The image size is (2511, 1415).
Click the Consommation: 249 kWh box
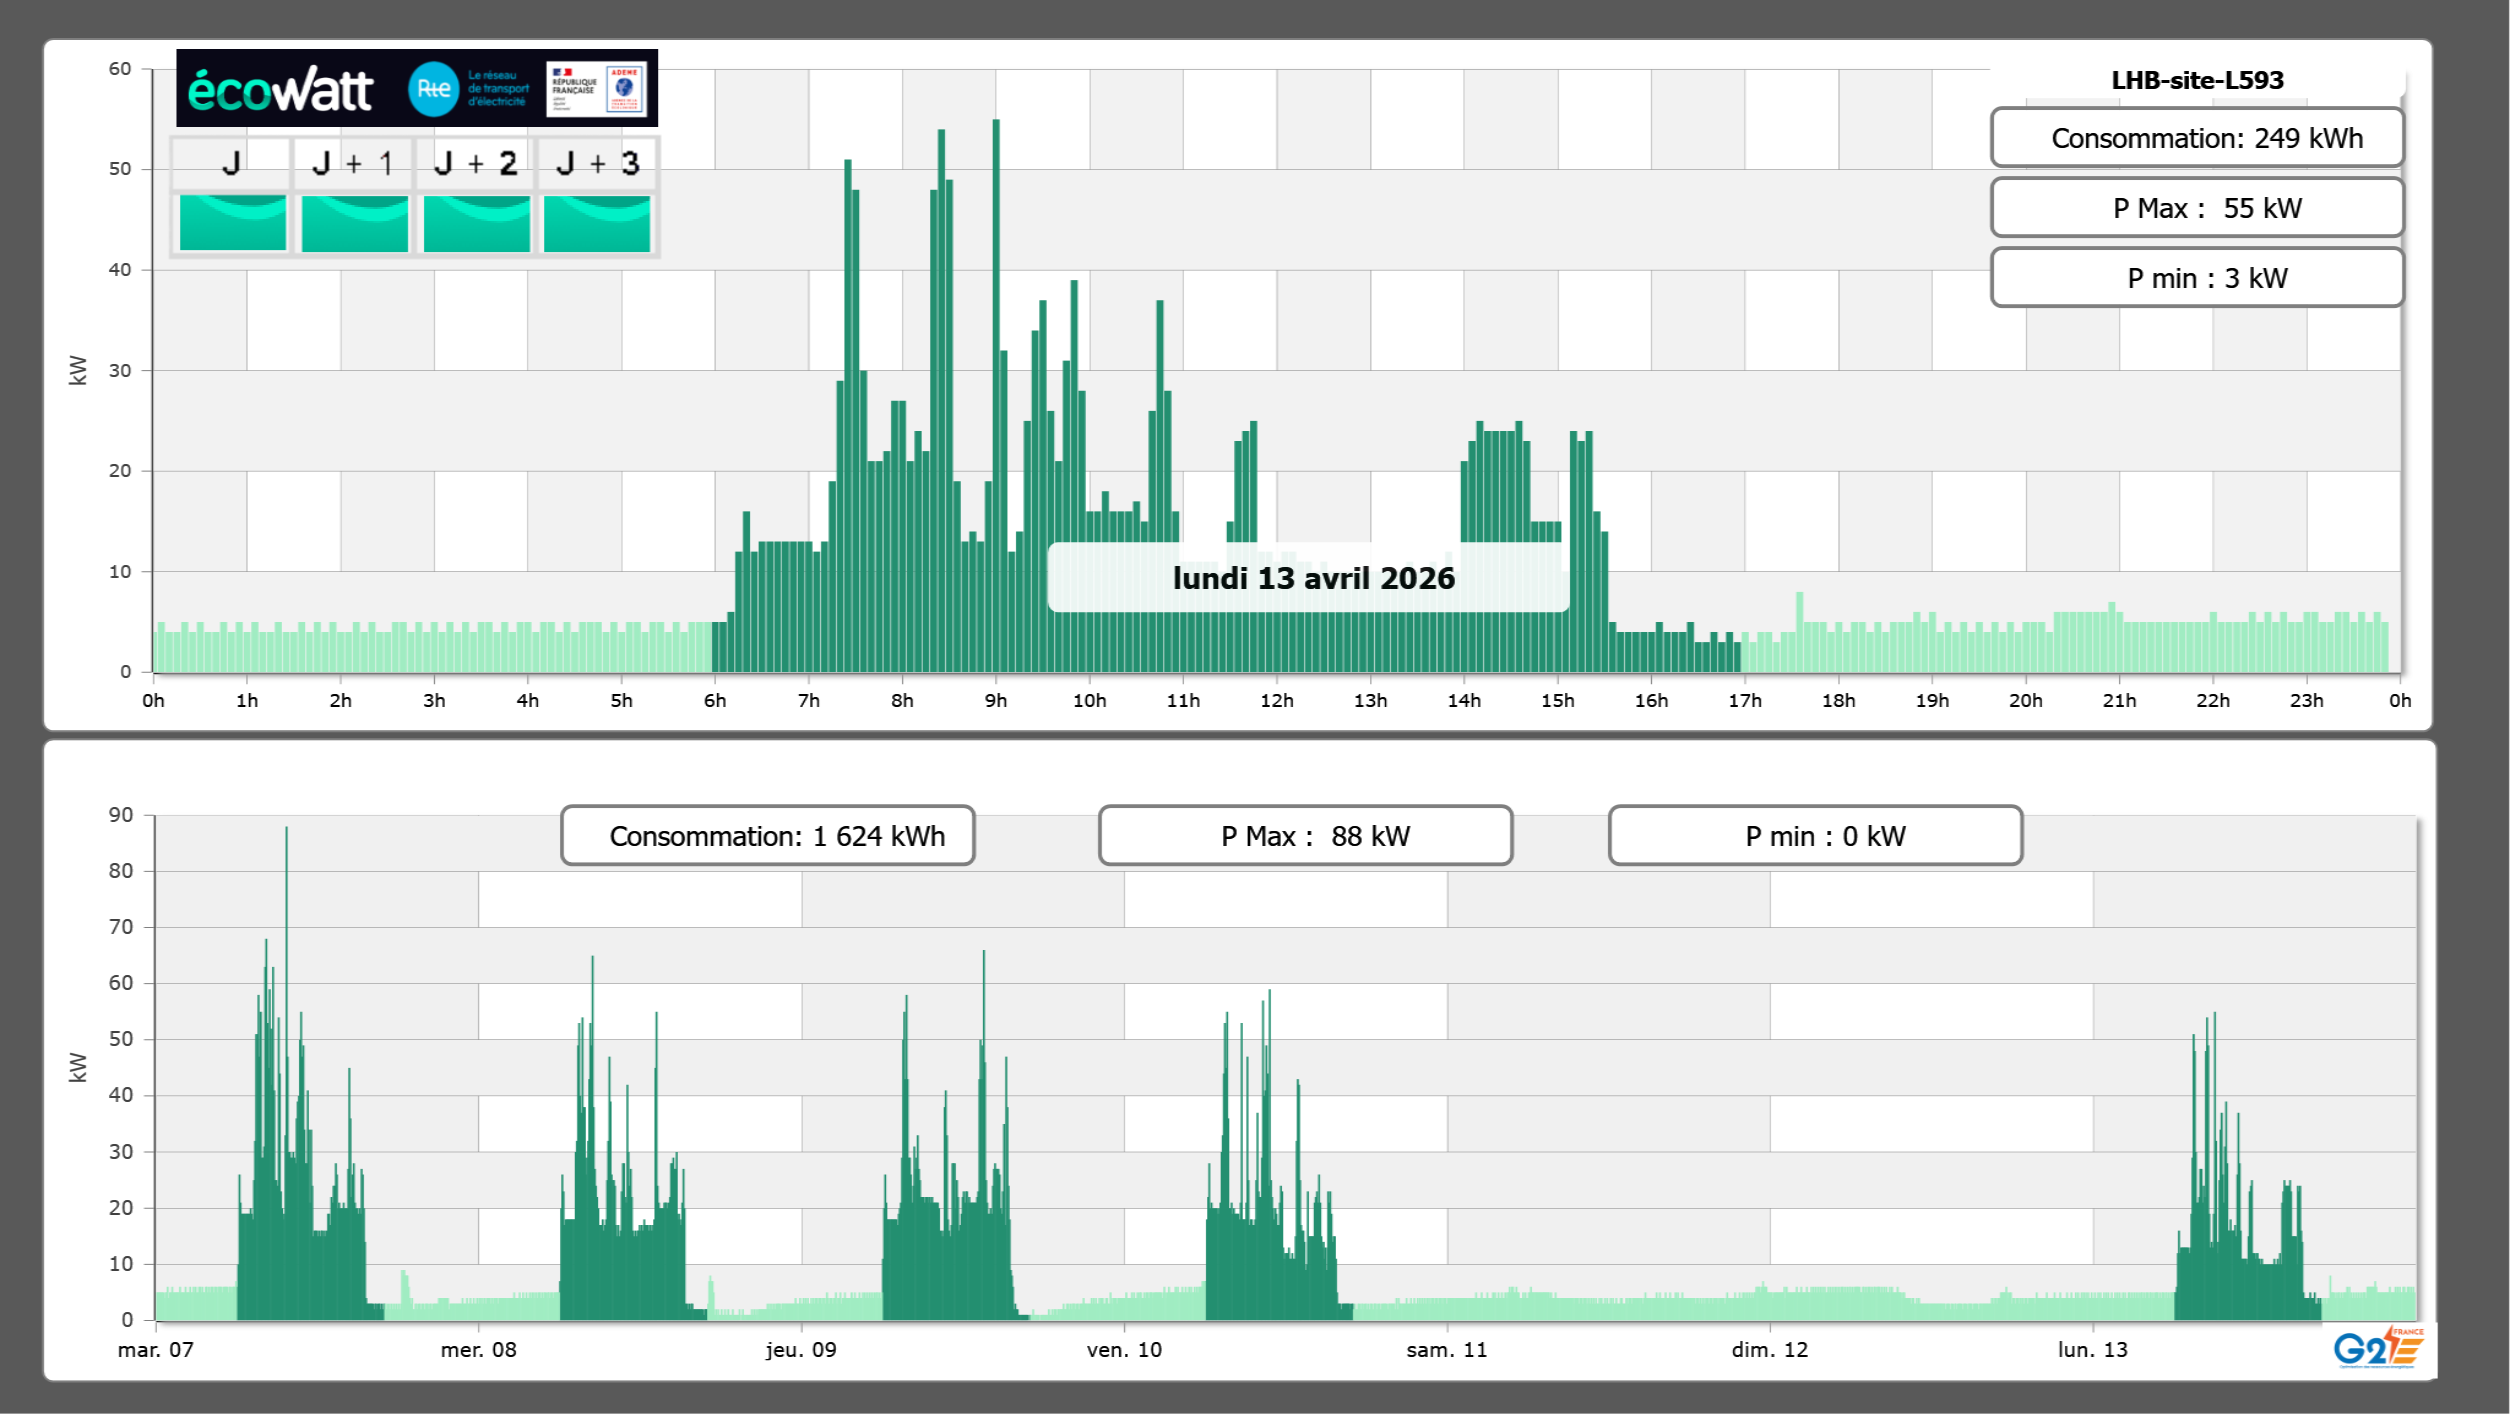[x=2196, y=138]
